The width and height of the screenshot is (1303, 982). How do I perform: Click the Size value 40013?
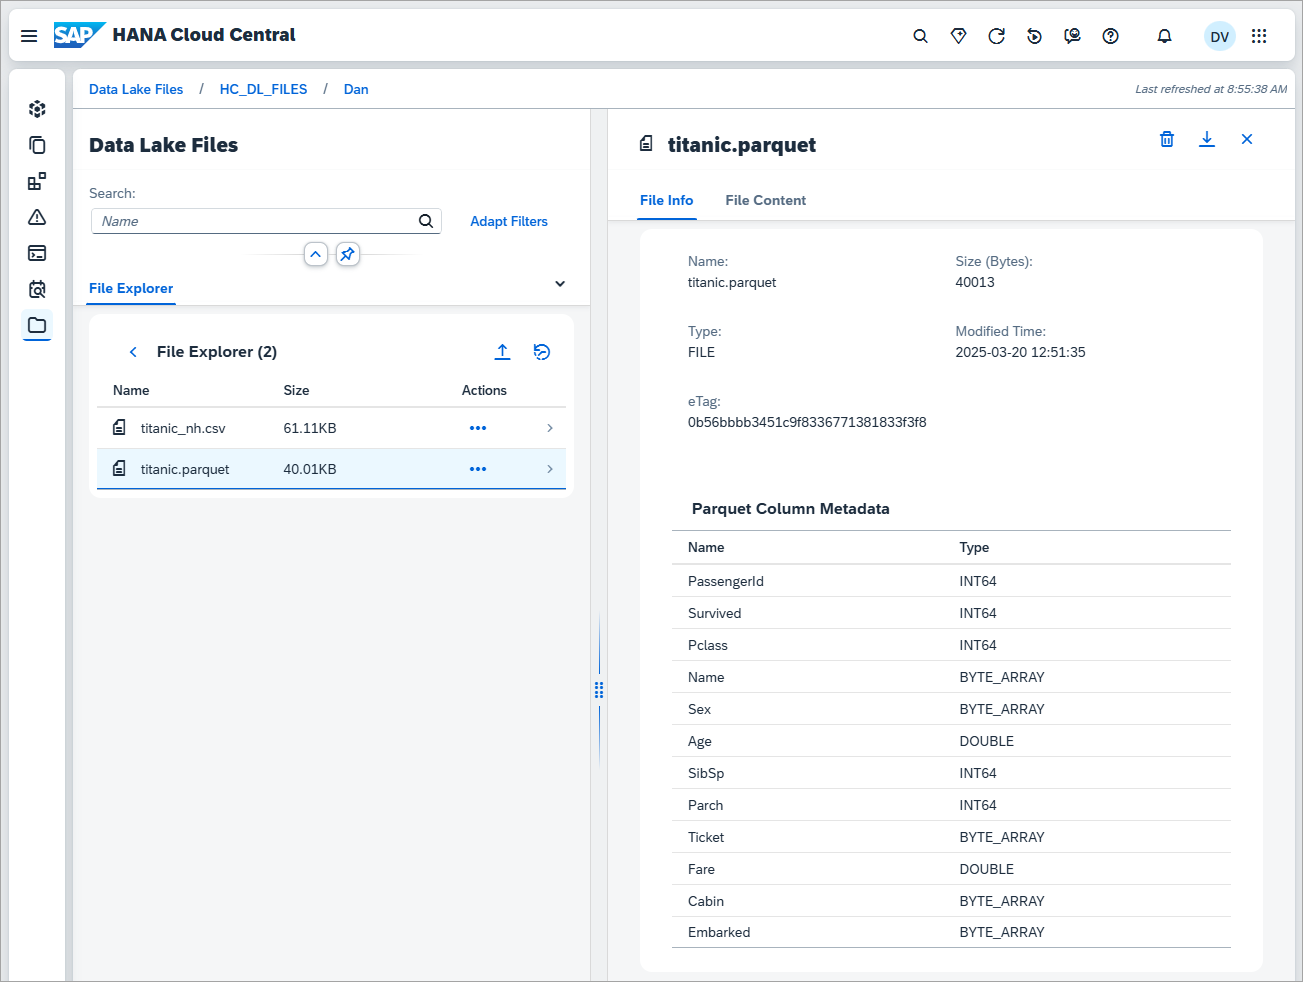pos(975,282)
